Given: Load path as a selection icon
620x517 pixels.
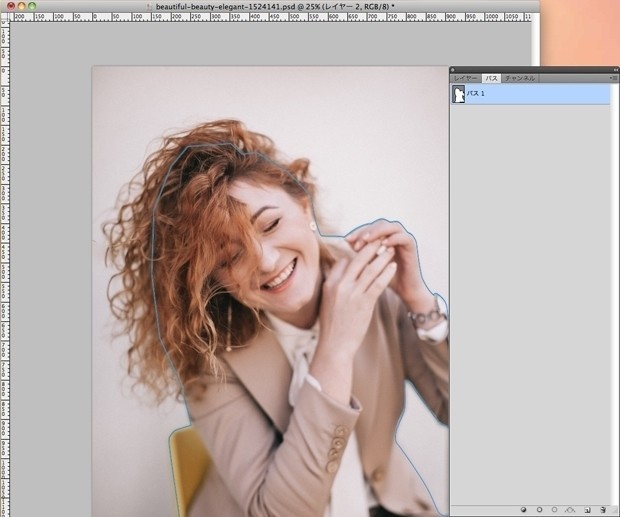Looking at the screenshot, I should (x=555, y=509).
